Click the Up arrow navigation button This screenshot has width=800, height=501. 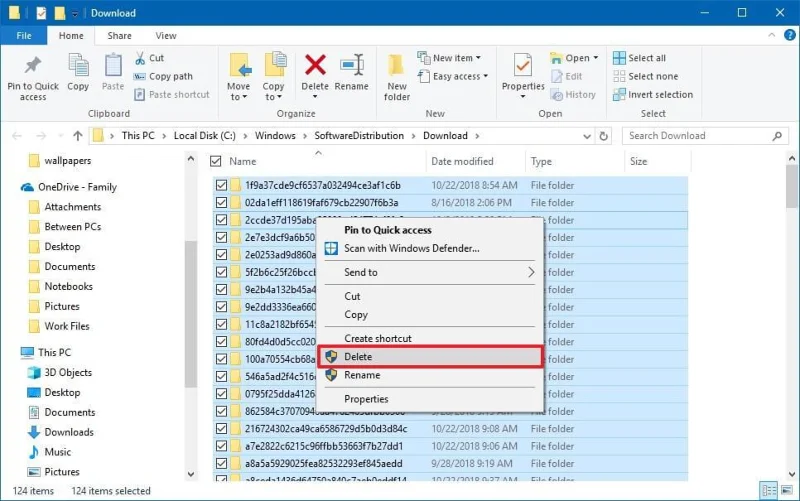[x=78, y=136]
